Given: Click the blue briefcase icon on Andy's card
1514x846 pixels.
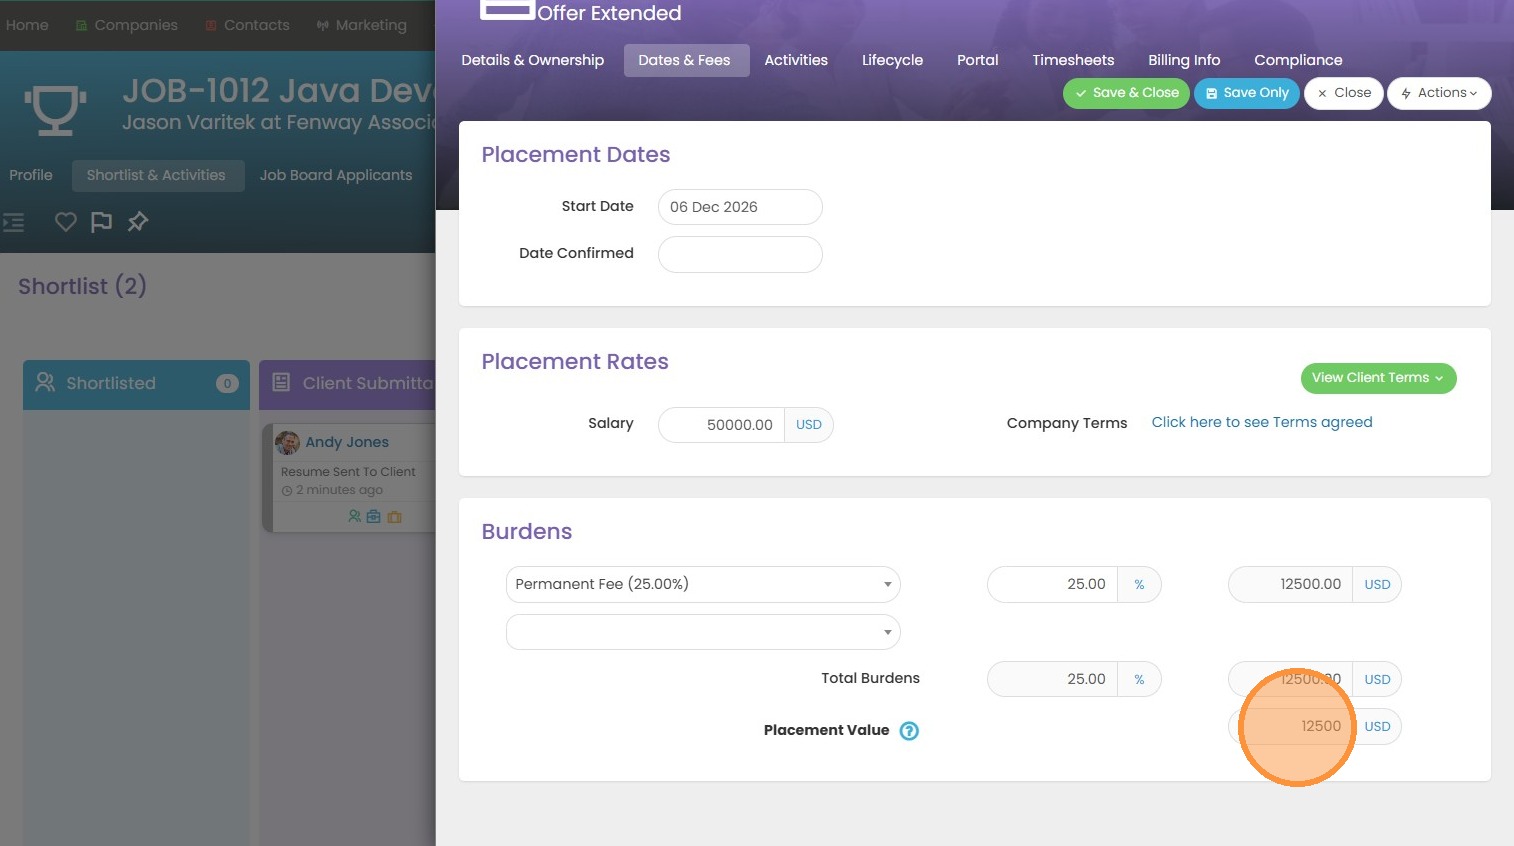Looking at the screenshot, I should click(x=374, y=517).
